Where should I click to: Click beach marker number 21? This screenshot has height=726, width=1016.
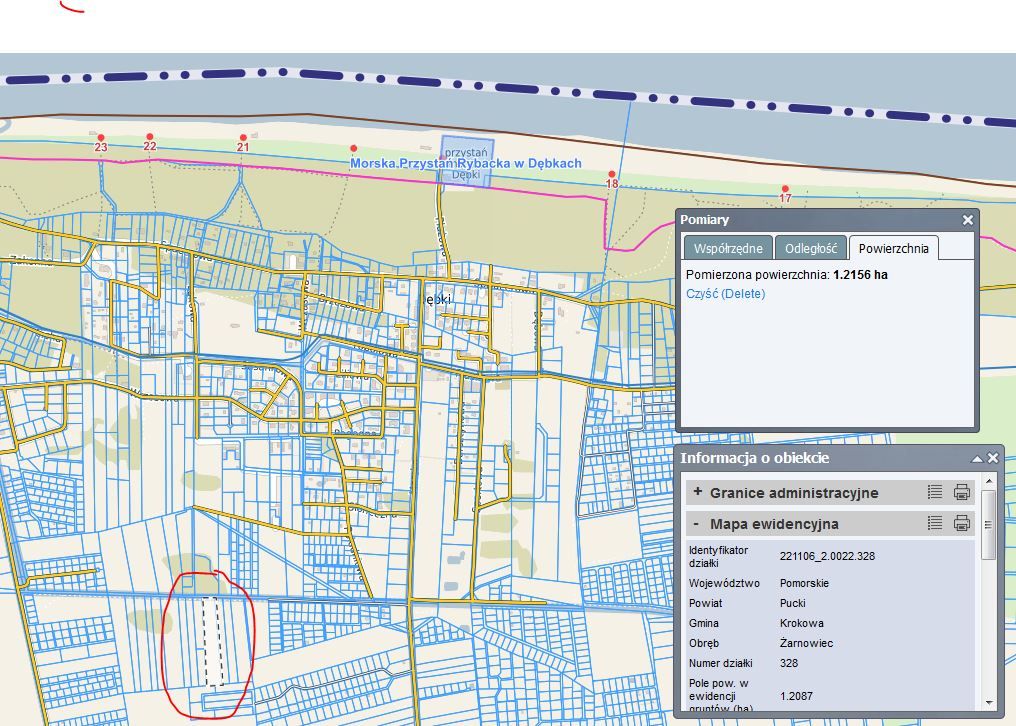point(243,137)
